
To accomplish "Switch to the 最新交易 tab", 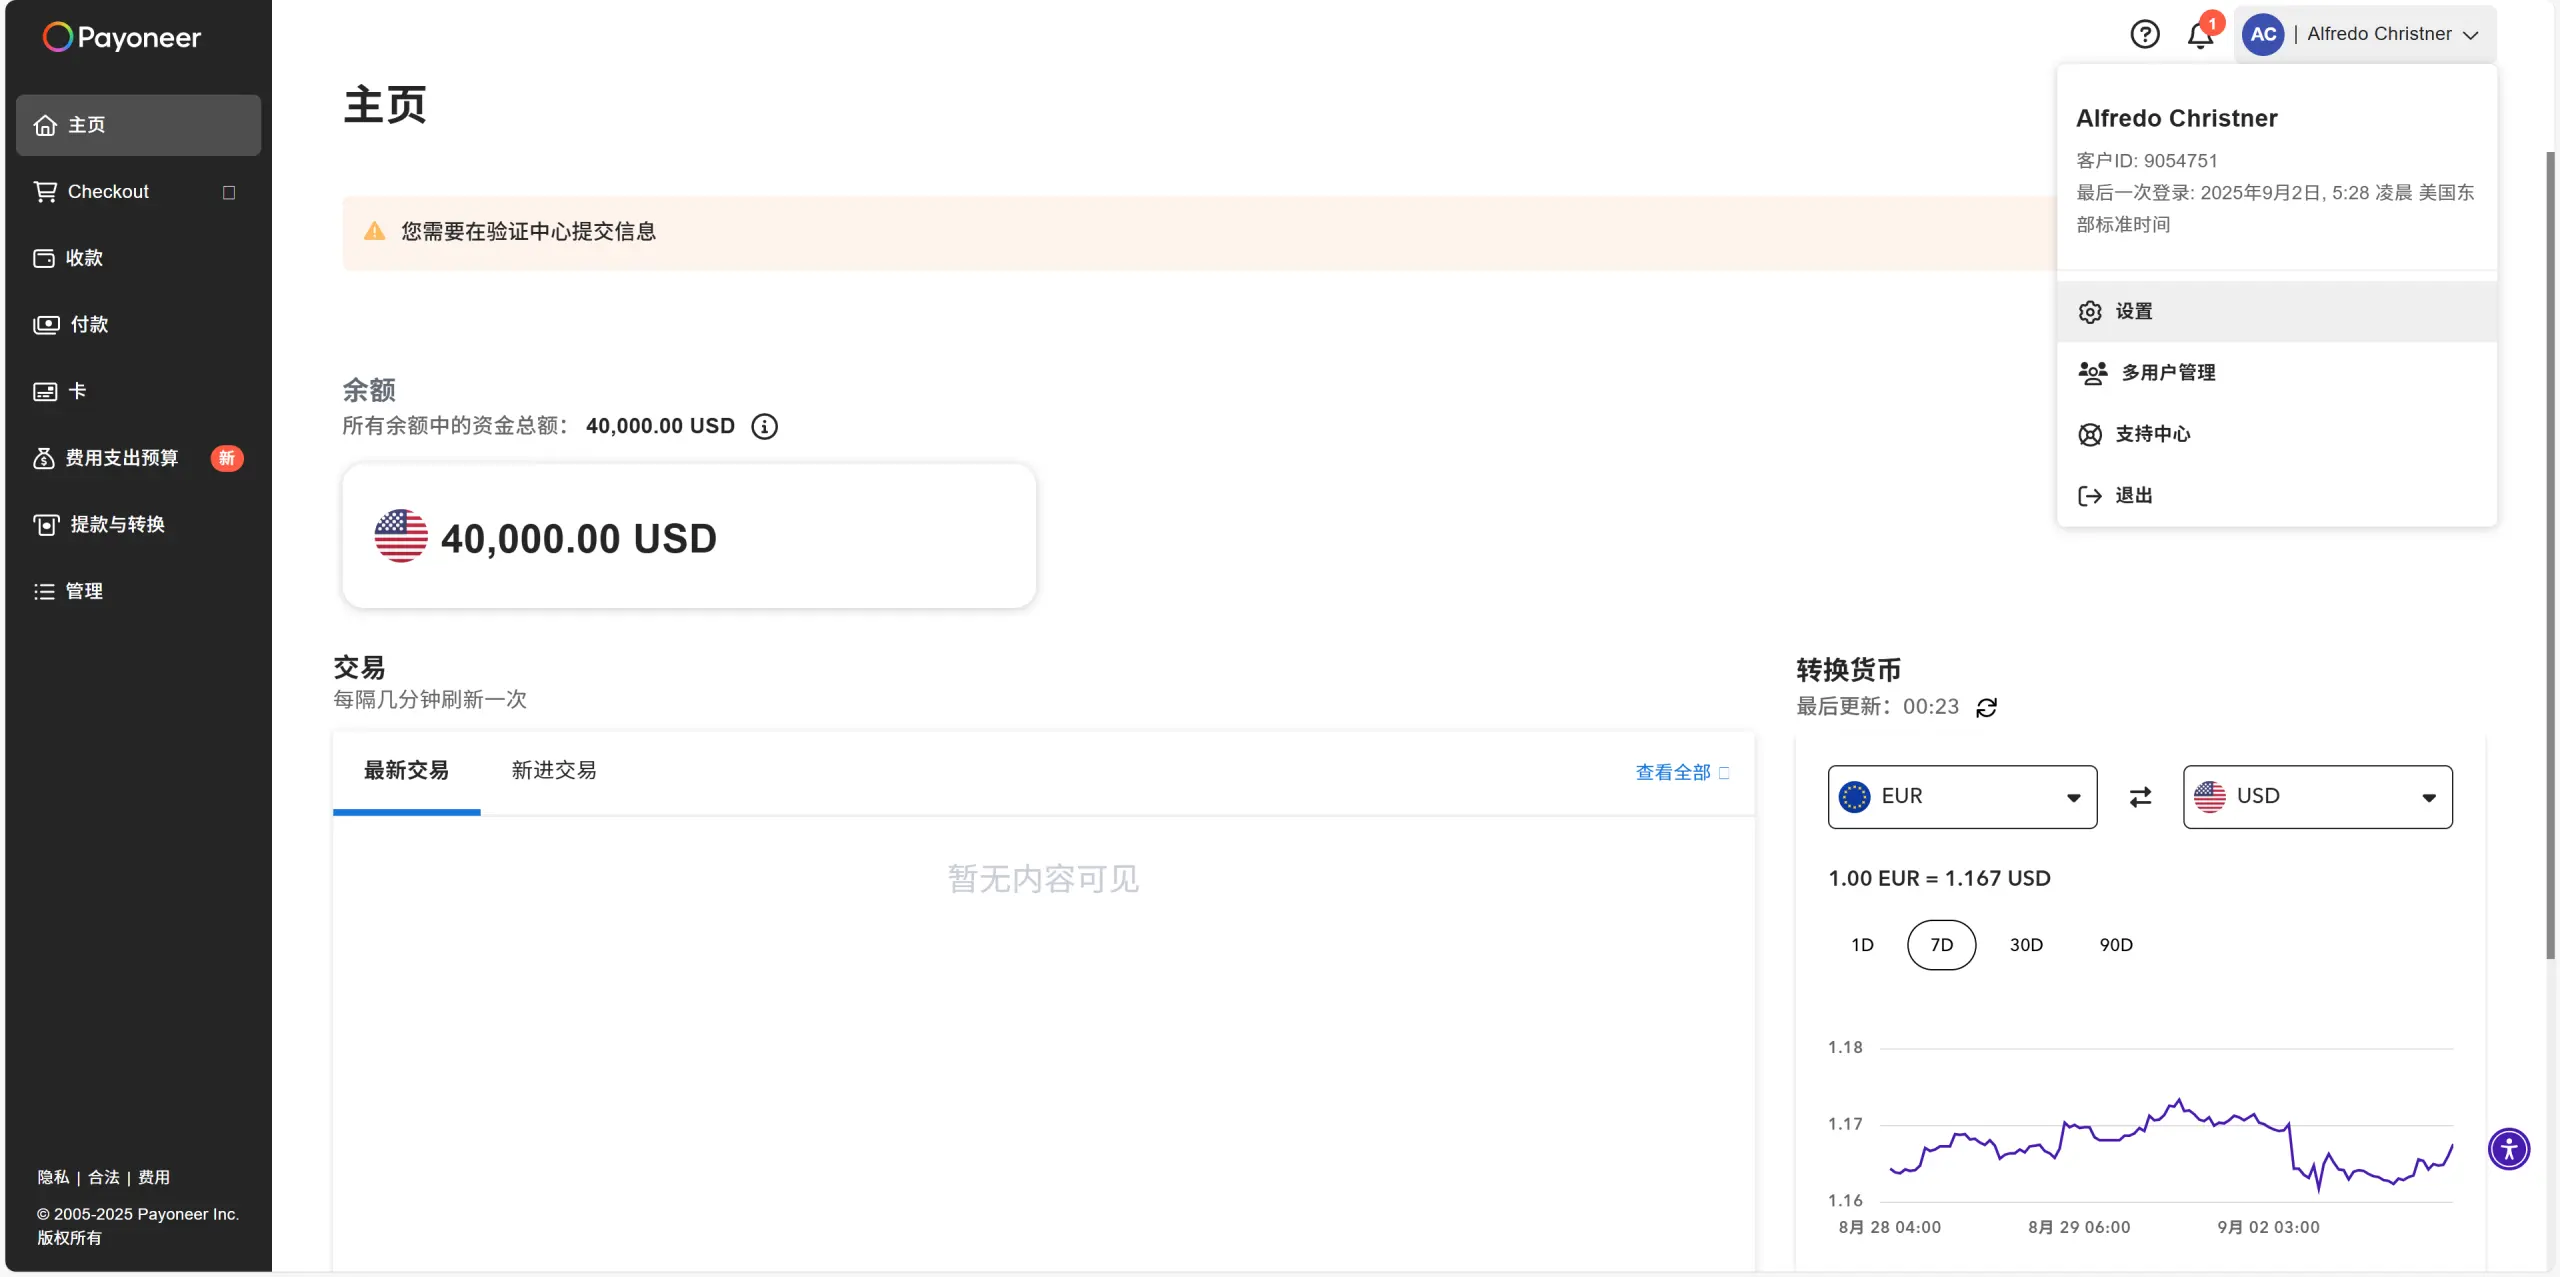I will 406,771.
